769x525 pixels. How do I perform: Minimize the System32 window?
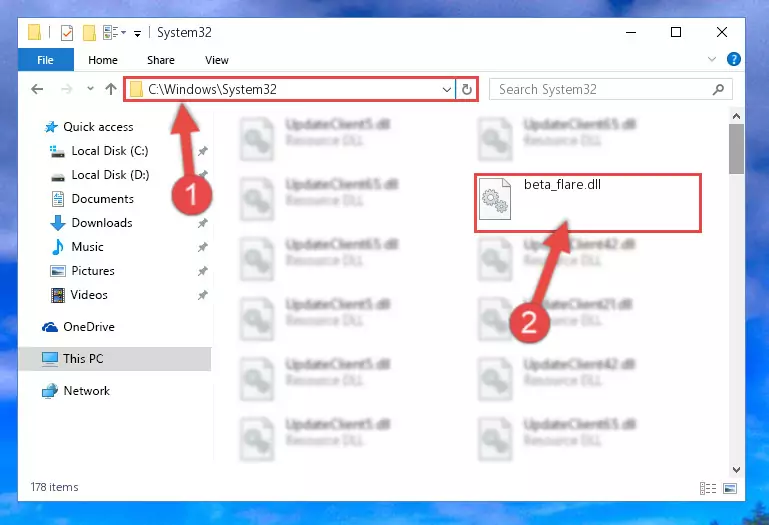coord(631,32)
